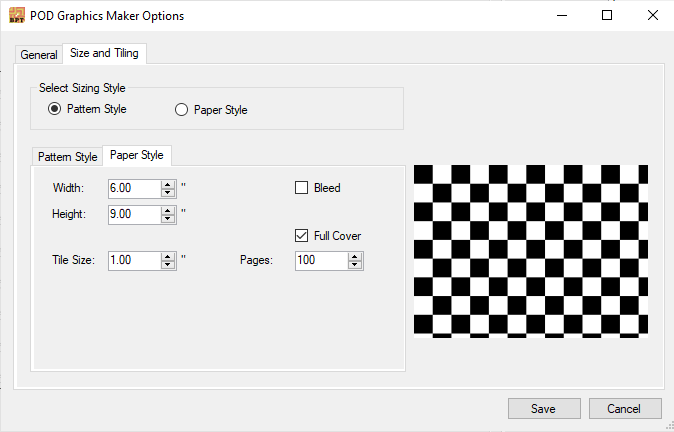Raise Tile Size with the up arrow
The height and width of the screenshot is (432, 674).
point(168,257)
